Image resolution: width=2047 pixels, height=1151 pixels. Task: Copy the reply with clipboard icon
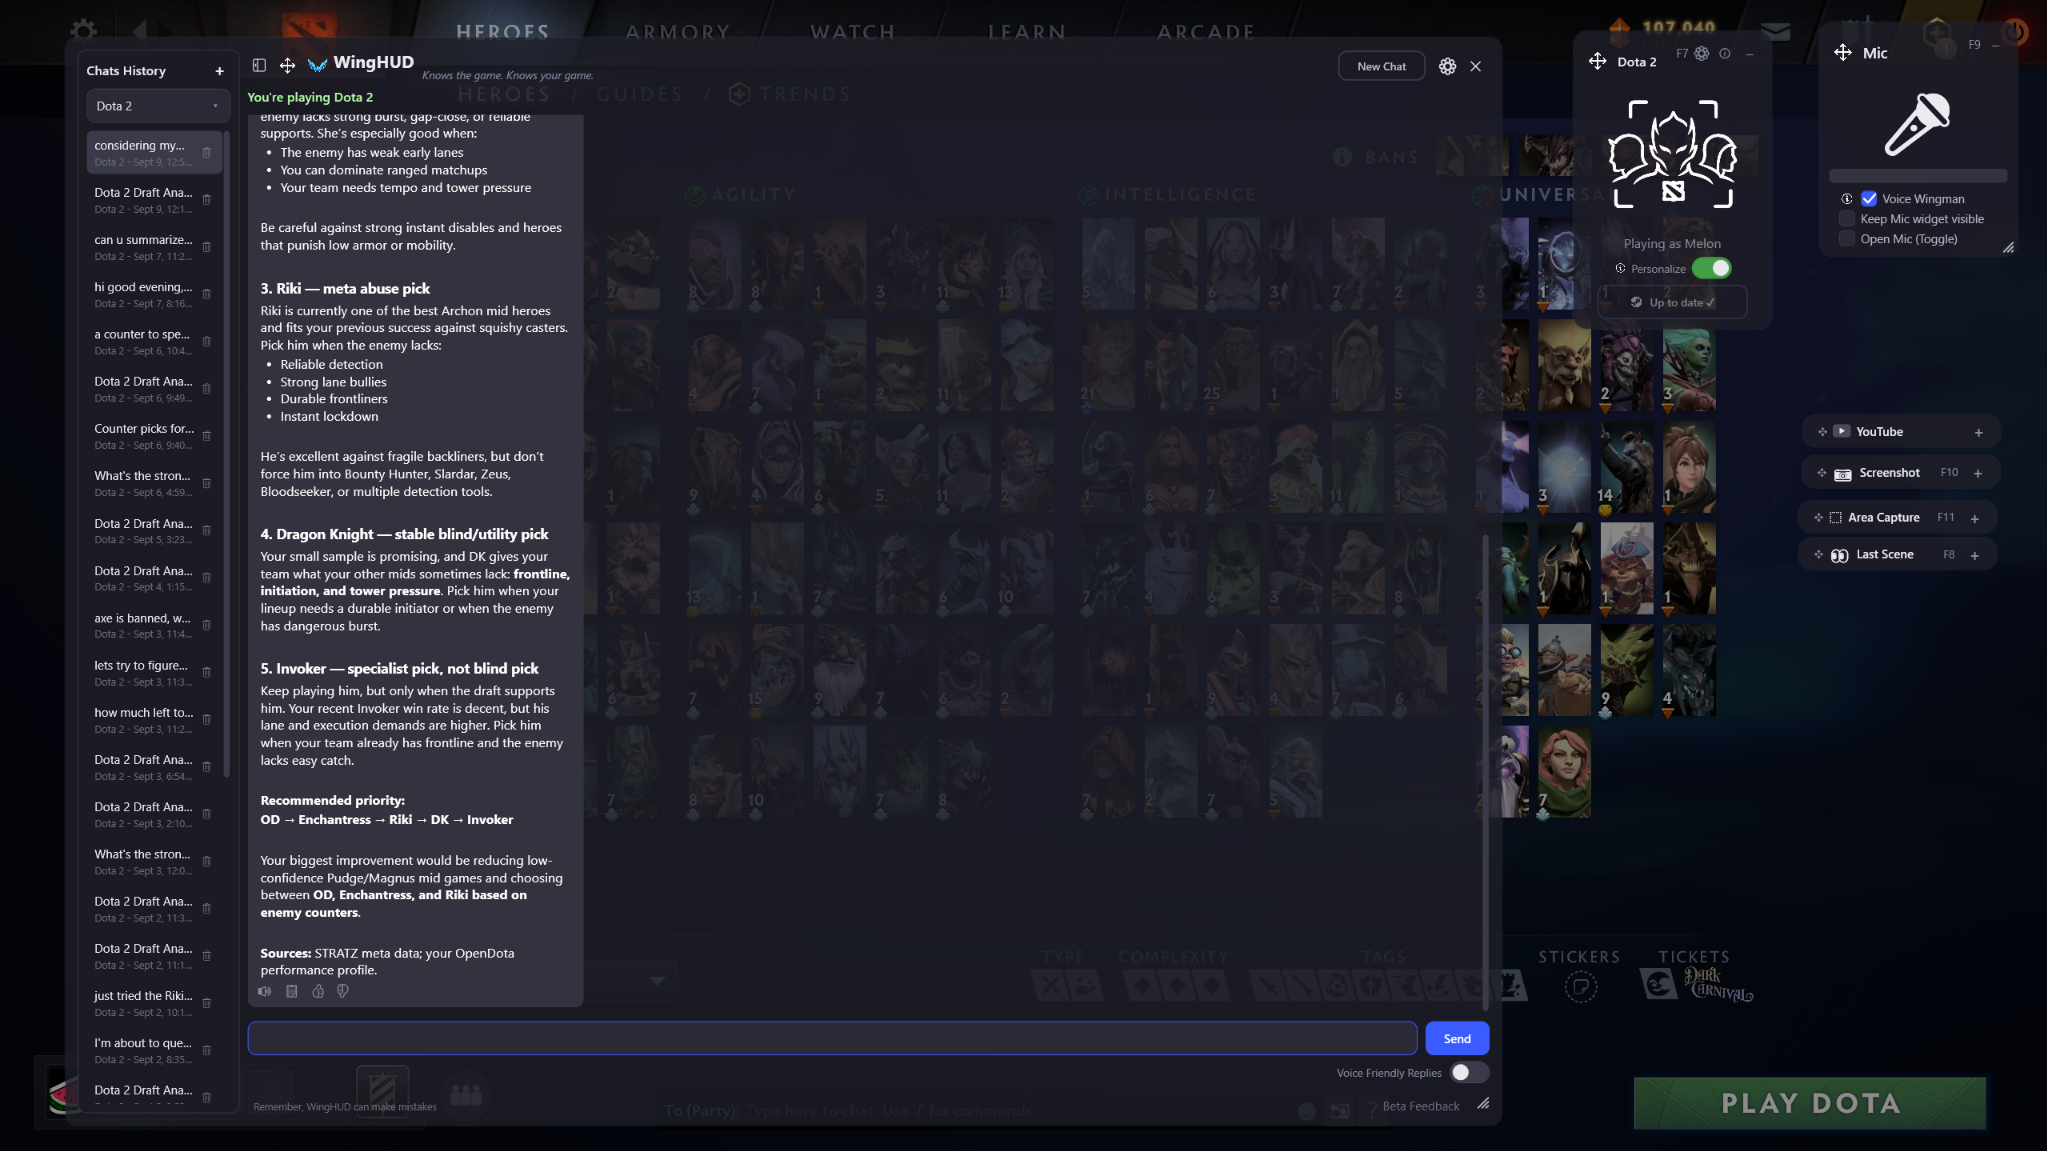(292, 991)
